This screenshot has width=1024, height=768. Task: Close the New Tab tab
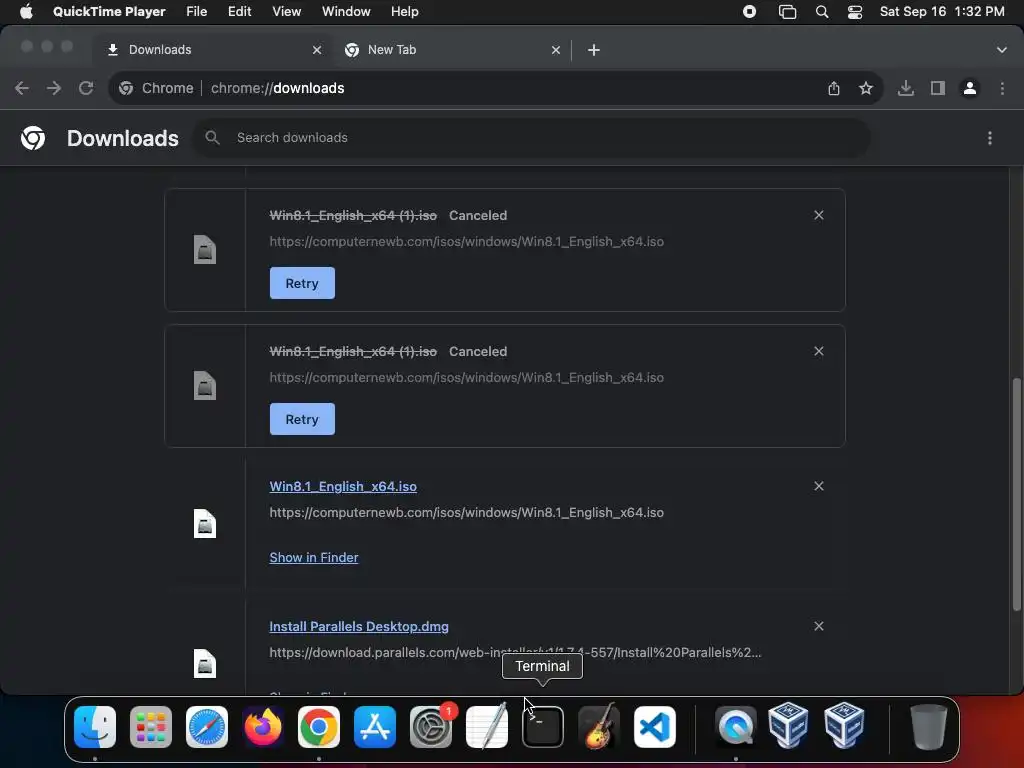tap(556, 50)
